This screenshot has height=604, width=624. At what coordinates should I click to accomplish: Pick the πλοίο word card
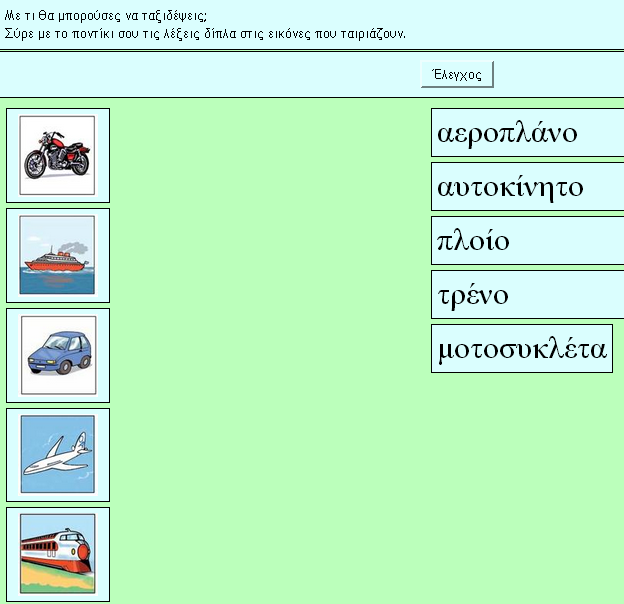(x=527, y=241)
